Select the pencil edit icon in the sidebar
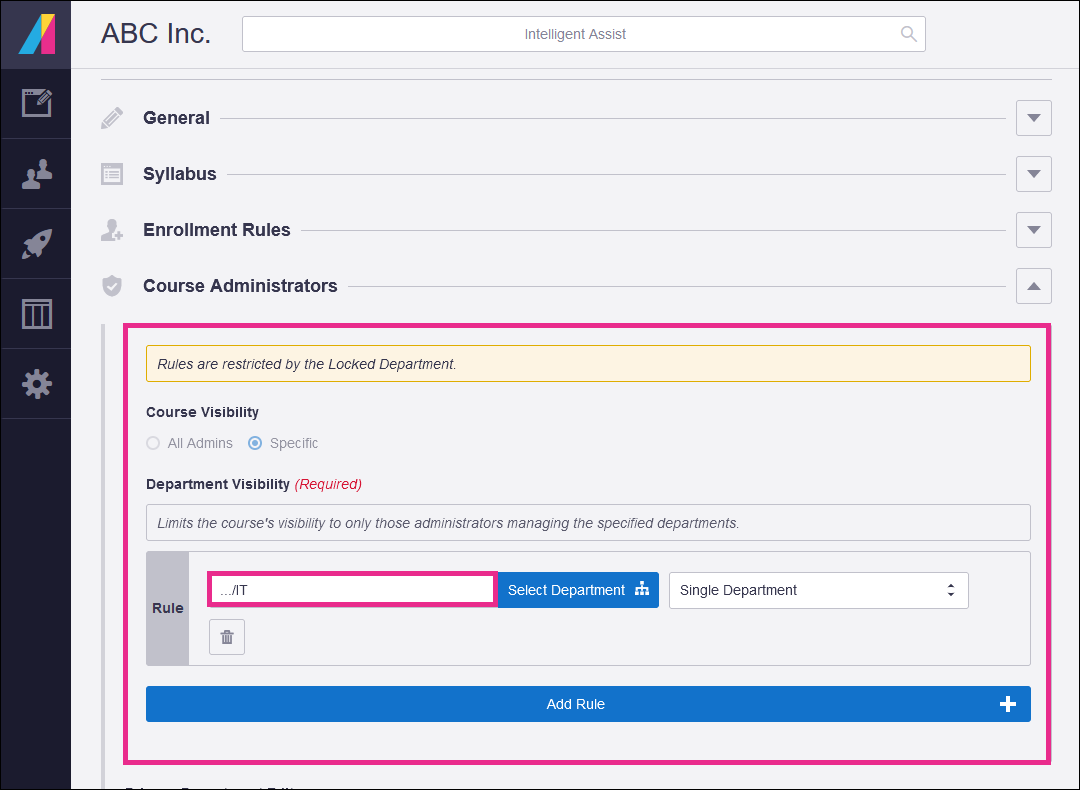Image resolution: width=1080 pixels, height=790 pixels. [x=36, y=103]
